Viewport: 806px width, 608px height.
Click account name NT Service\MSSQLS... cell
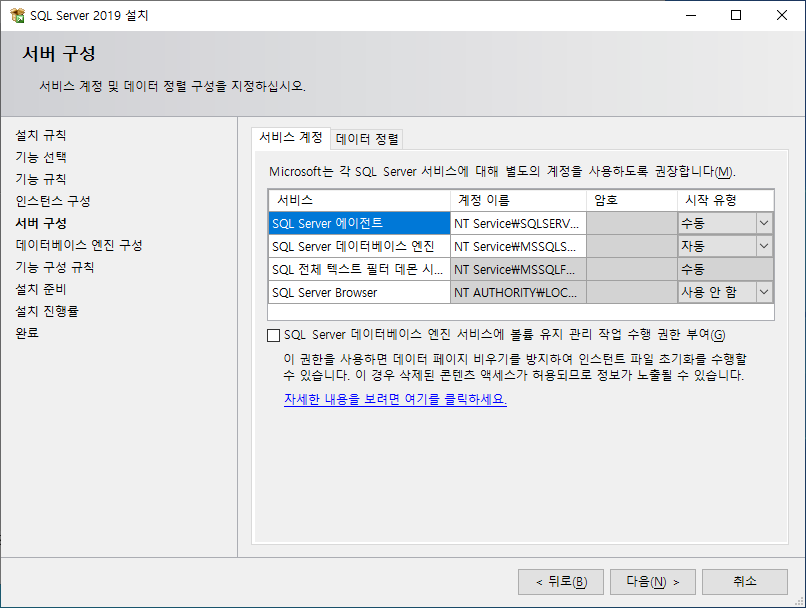click(518, 246)
